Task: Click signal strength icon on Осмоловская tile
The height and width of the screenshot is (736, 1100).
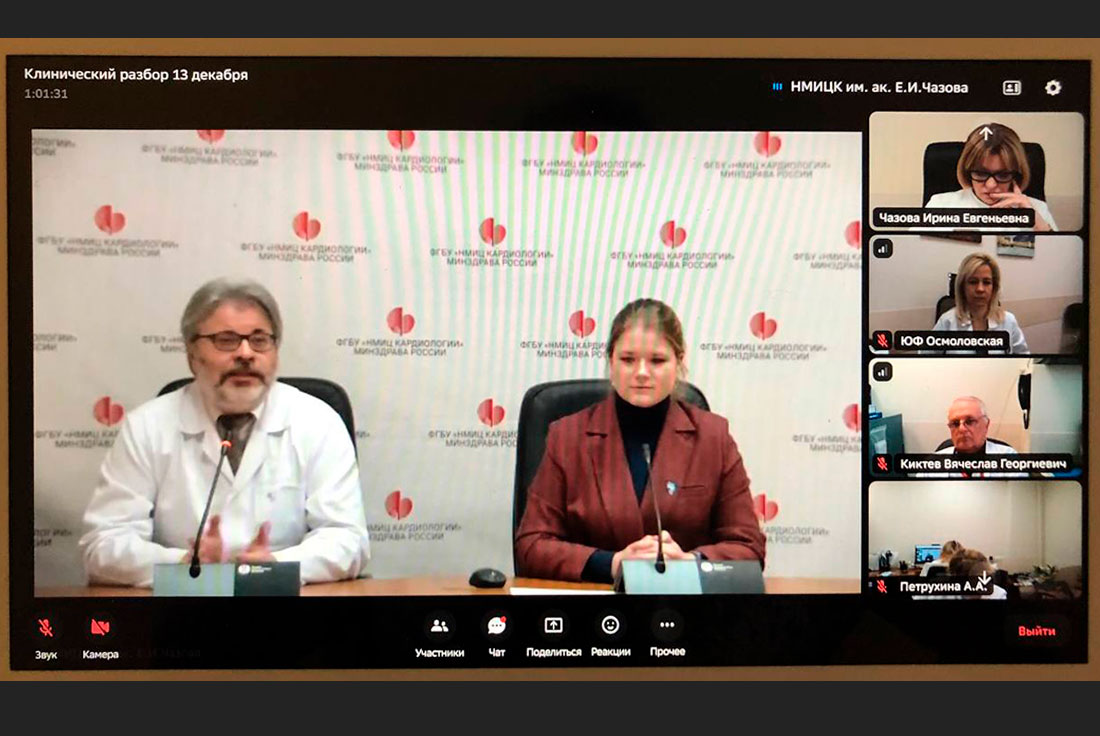Action: 883,248
